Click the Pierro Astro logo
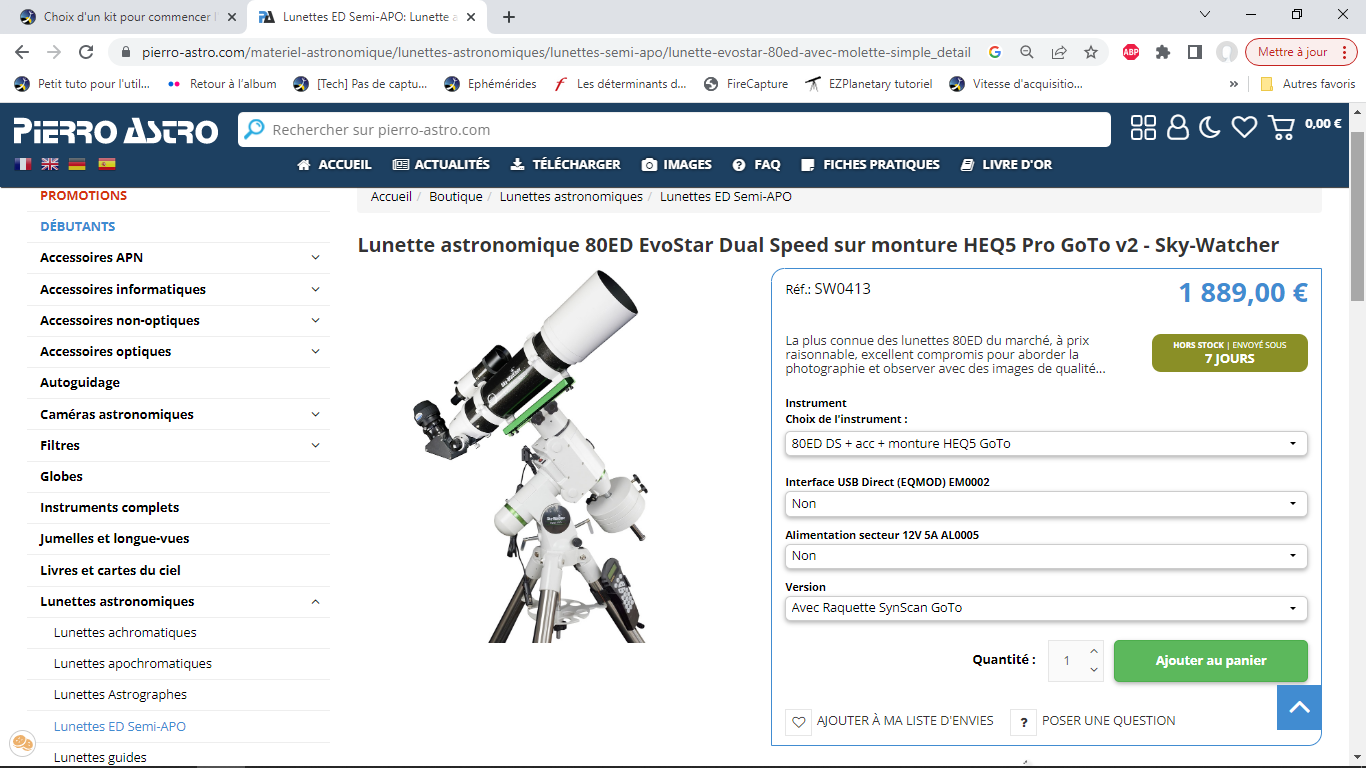Screen dimensions: 1366x768 [115, 130]
